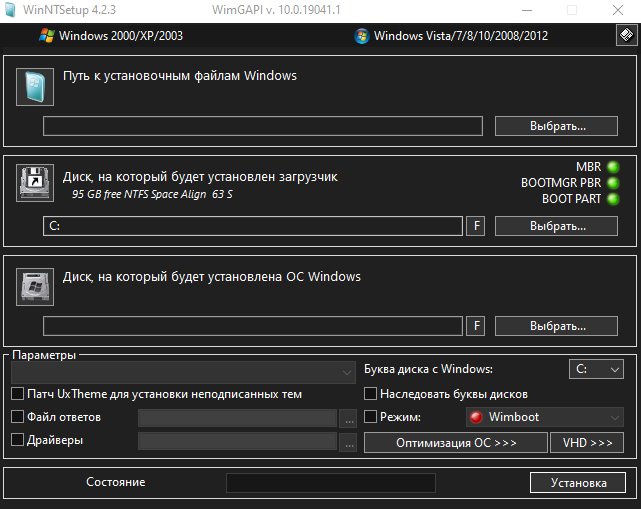Check Наследовать буквы дисков option
Viewport: 641px width, 509px height.
[x=370, y=394]
